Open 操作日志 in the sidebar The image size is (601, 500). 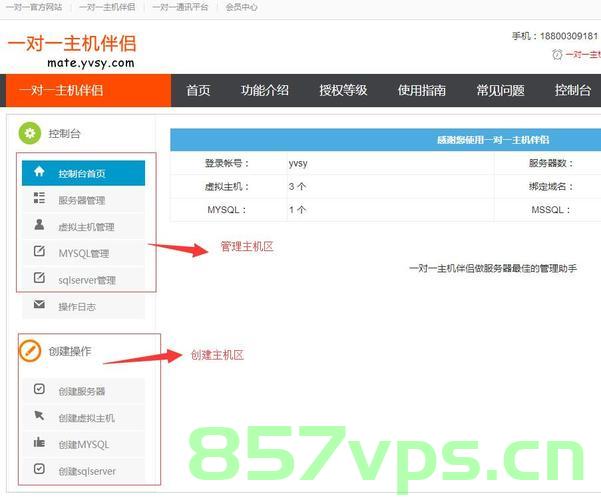pyautogui.click(x=83, y=306)
